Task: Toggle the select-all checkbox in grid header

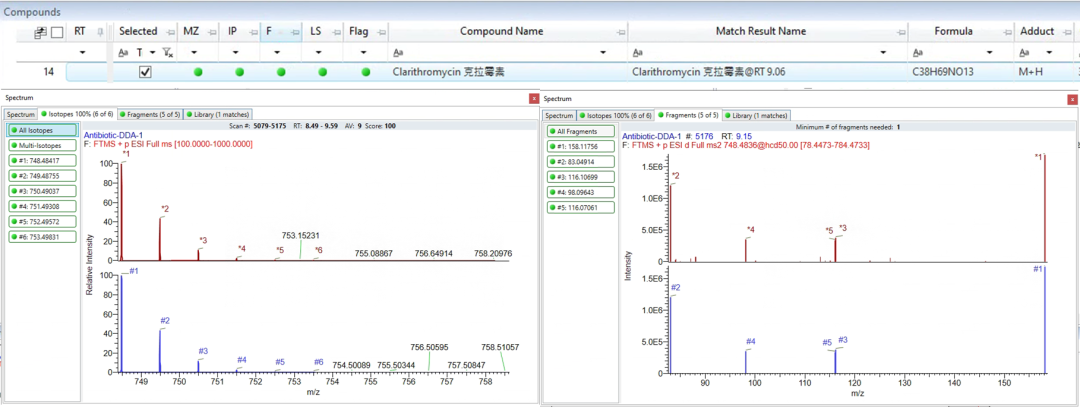Action: (57, 32)
